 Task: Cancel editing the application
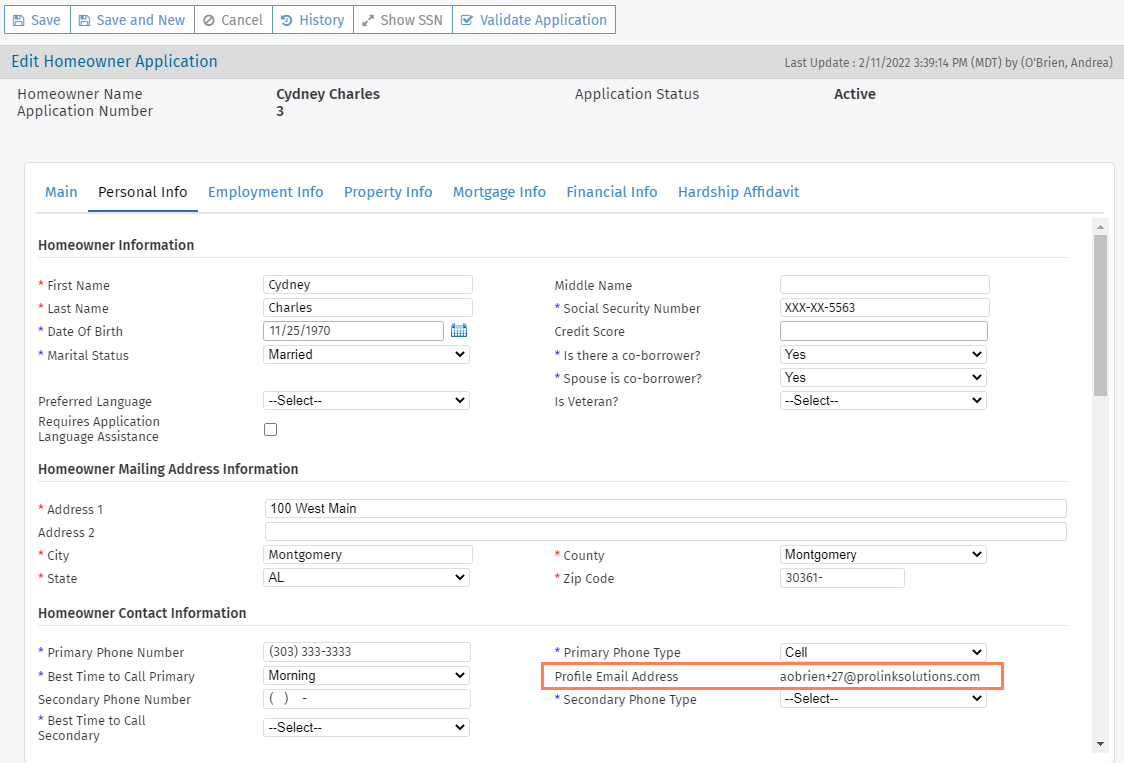233,20
